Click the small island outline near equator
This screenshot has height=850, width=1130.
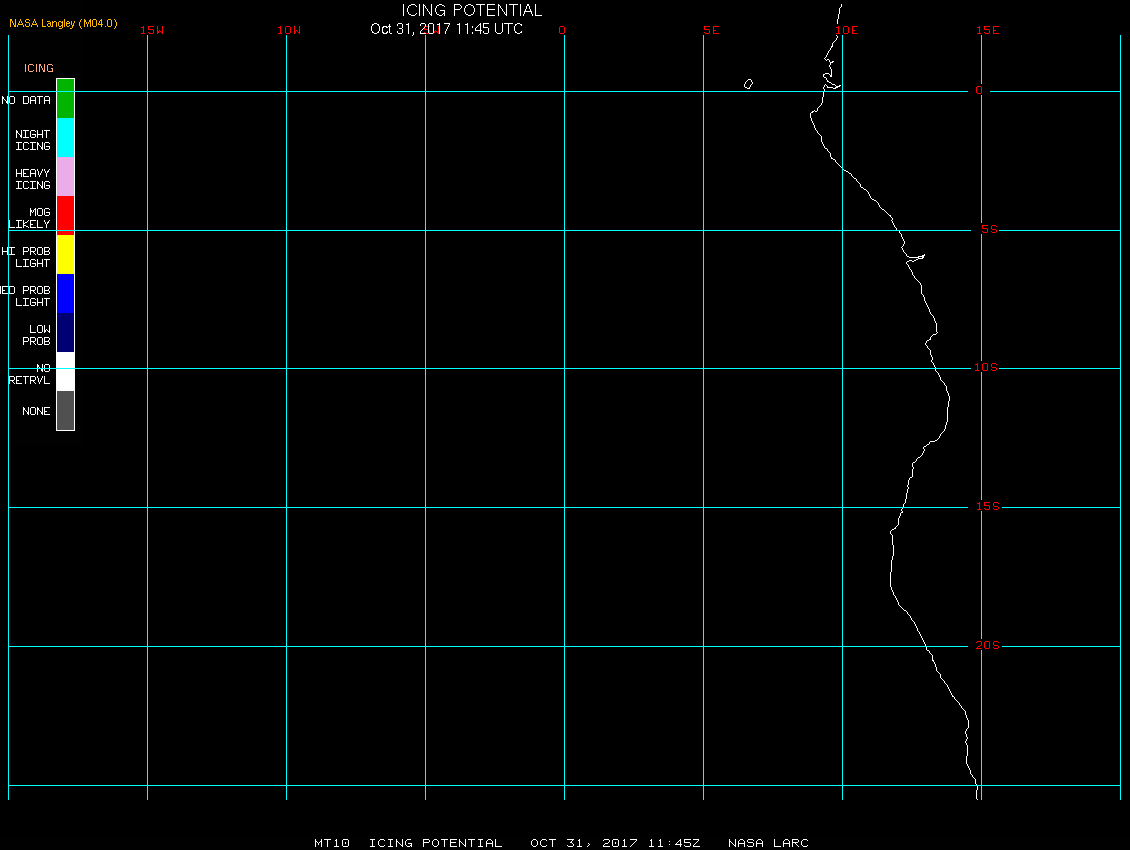(748, 84)
